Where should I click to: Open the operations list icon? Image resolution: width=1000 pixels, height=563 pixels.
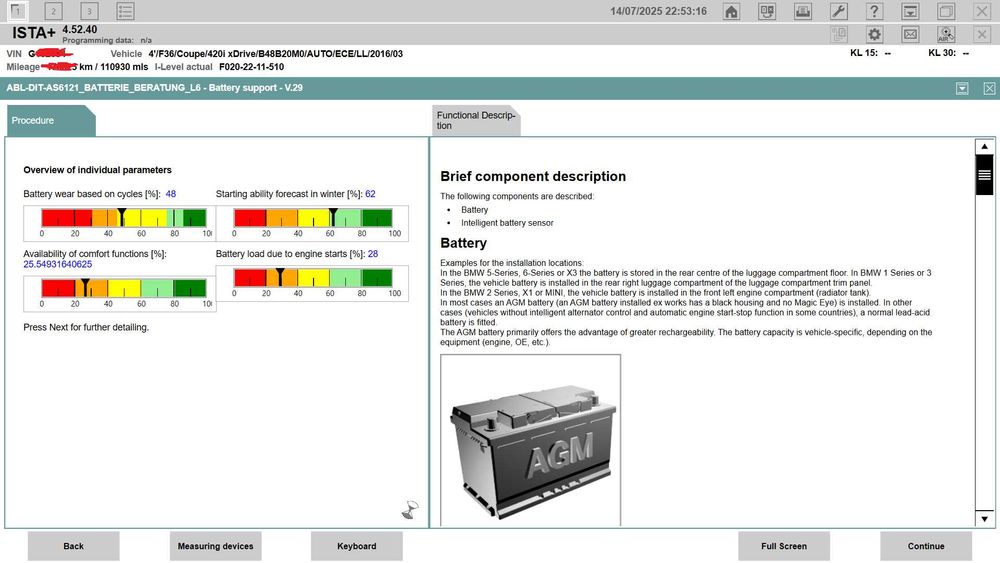coord(126,10)
